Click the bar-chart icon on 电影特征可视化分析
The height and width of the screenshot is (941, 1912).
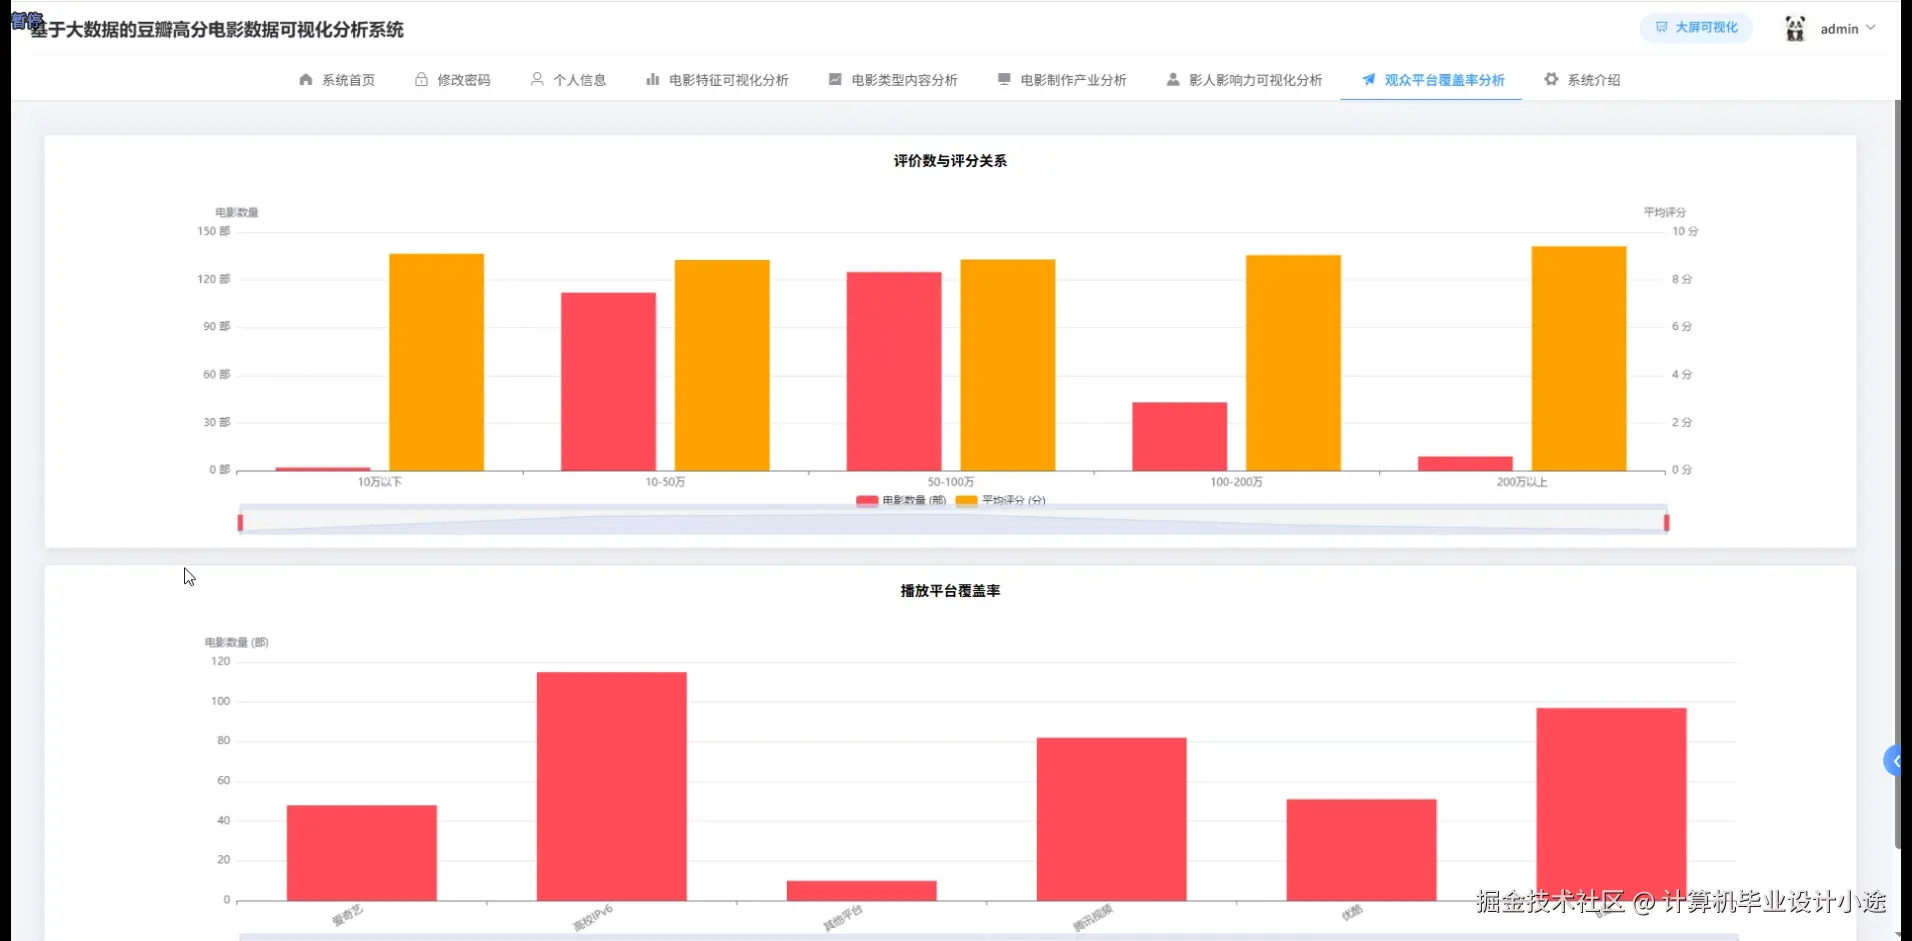[x=652, y=80]
